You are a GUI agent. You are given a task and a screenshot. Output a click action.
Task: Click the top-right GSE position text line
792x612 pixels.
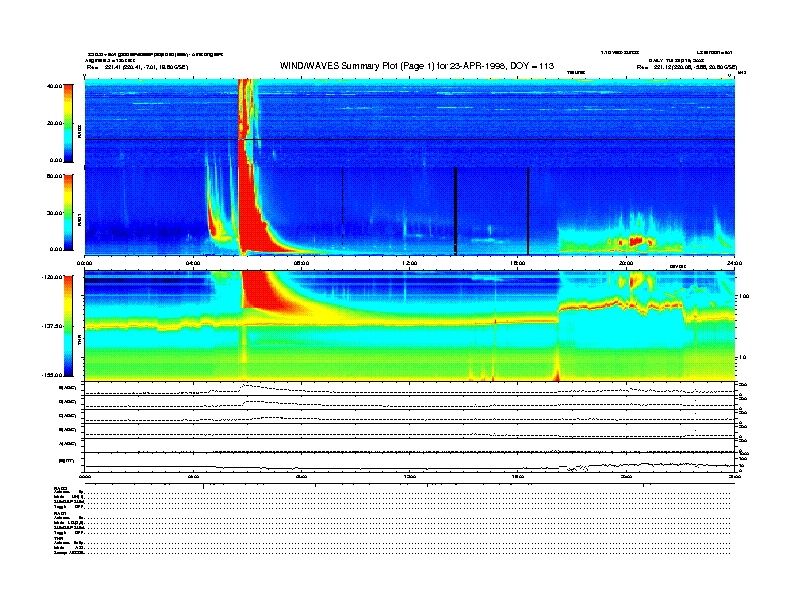pos(687,67)
